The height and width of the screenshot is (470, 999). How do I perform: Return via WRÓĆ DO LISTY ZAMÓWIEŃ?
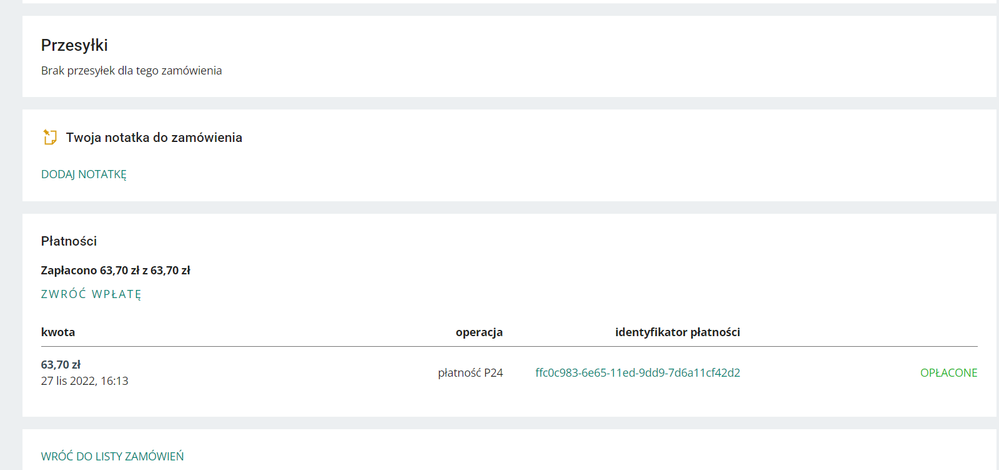coord(112,456)
